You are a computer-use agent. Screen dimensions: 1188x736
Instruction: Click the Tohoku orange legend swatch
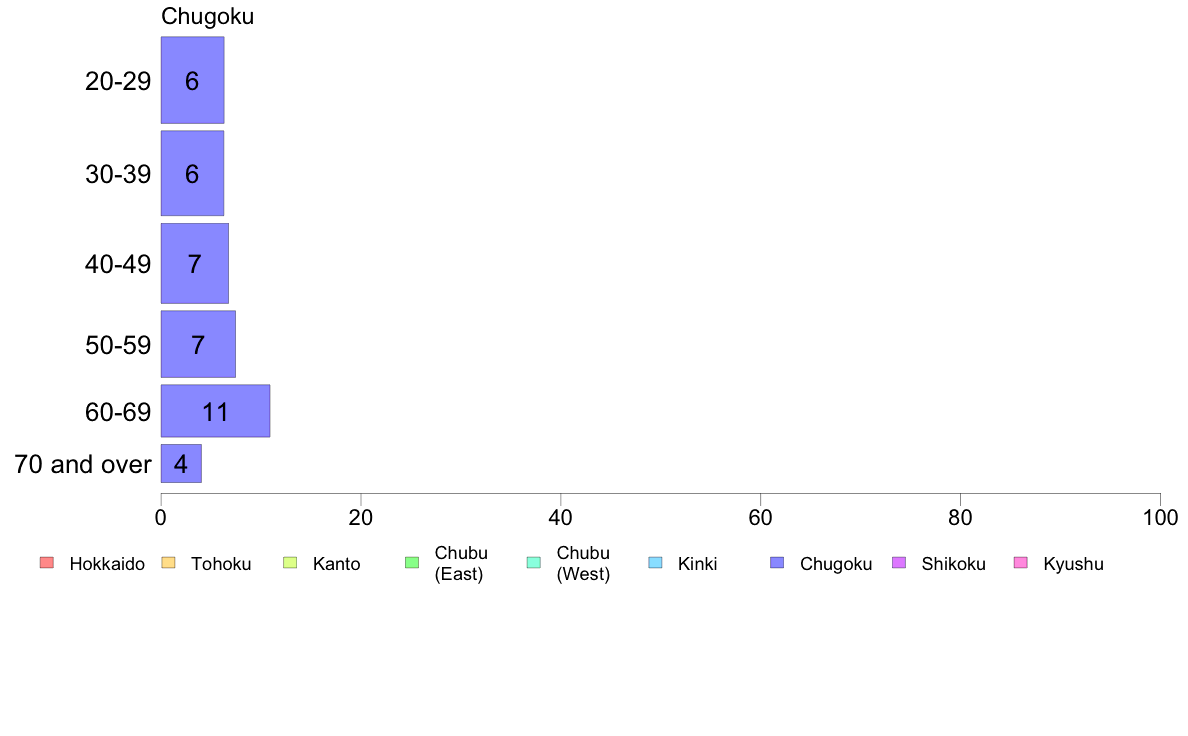(x=168, y=562)
